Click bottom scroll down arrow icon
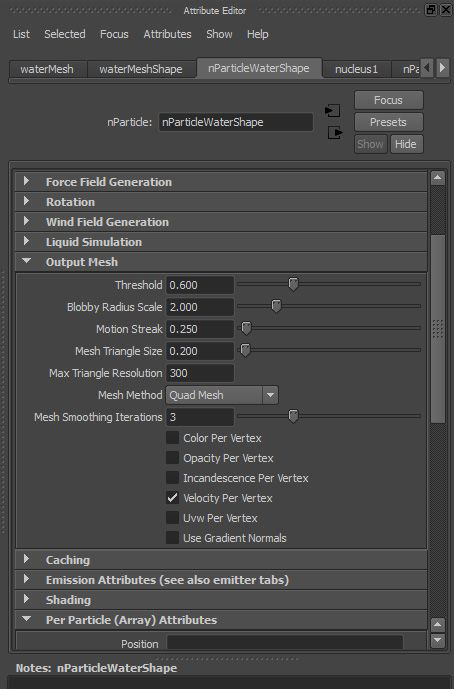Screen dimensions: 454x689 (437, 640)
